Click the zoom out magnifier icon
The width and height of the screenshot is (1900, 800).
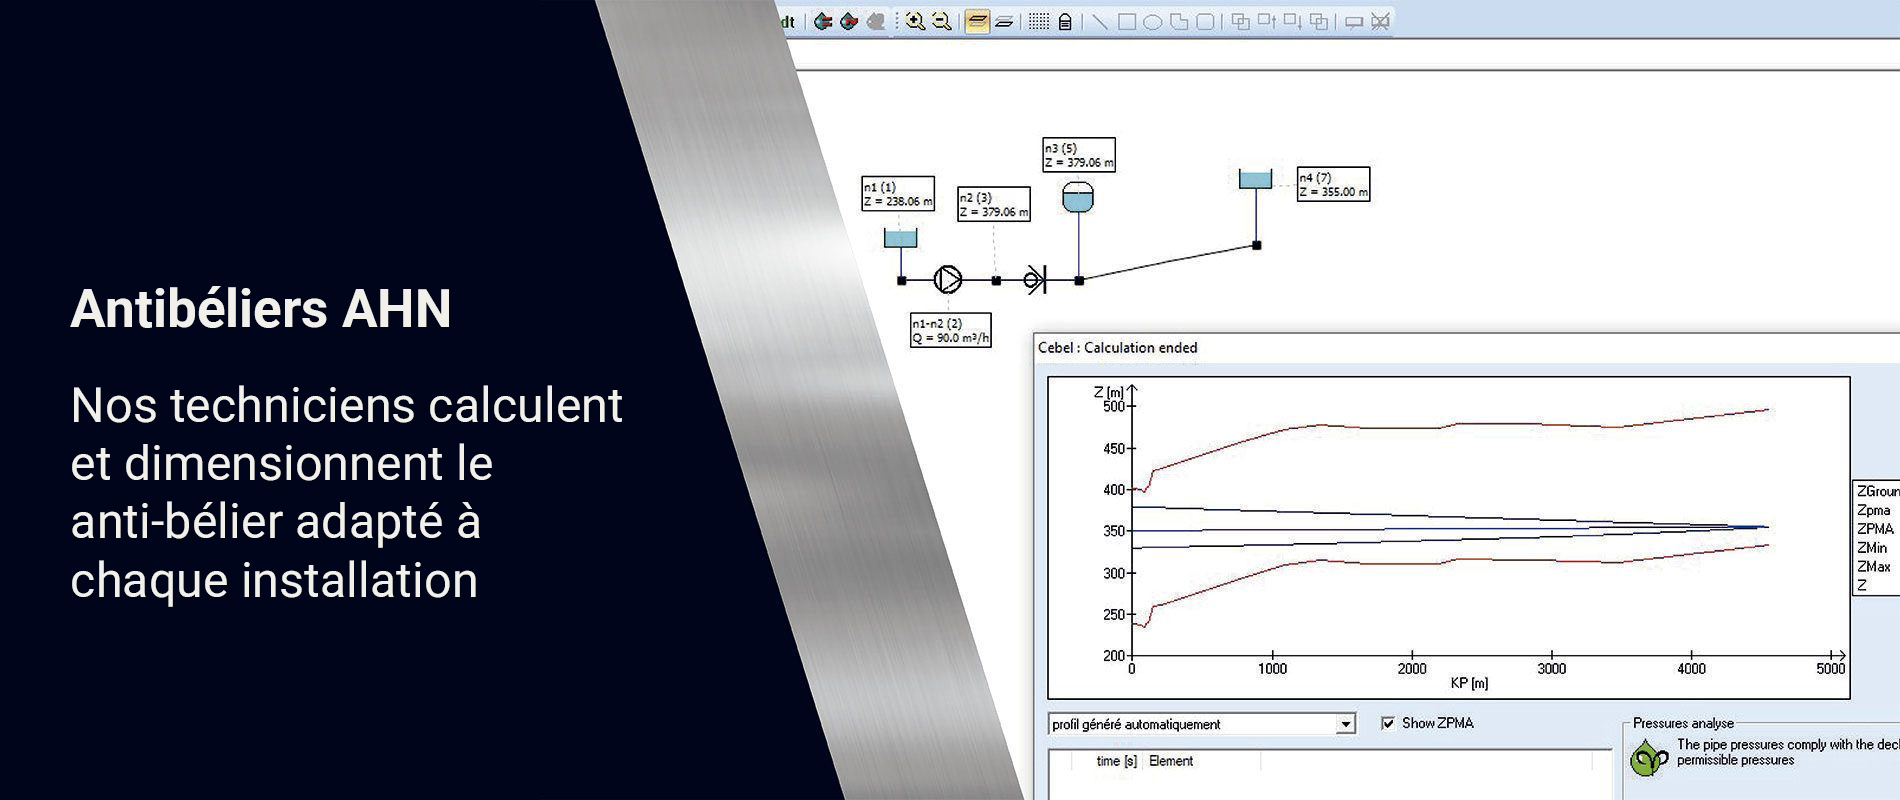coord(941,21)
